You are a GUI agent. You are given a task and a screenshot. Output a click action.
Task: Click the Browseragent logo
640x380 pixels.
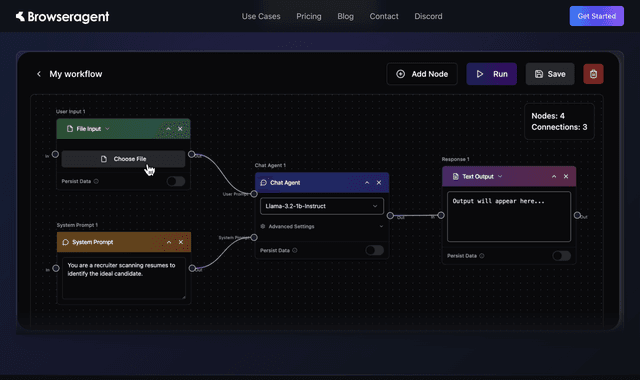click(62, 16)
